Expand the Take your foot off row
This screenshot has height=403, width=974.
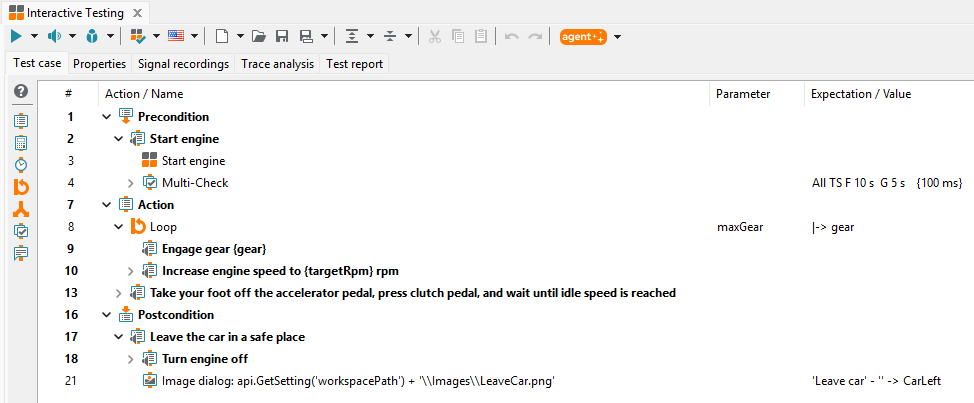(119, 293)
